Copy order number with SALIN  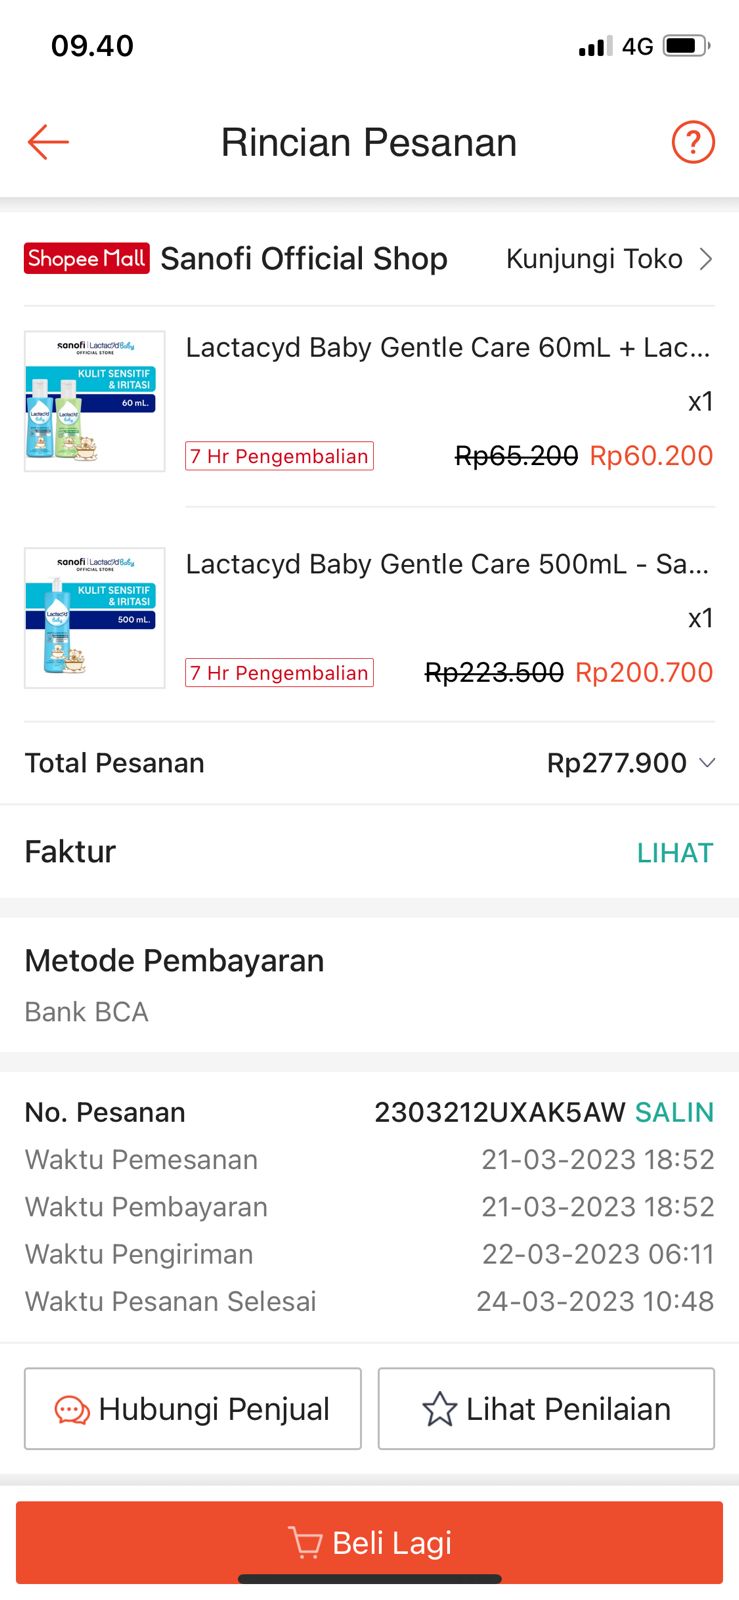(x=674, y=1112)
